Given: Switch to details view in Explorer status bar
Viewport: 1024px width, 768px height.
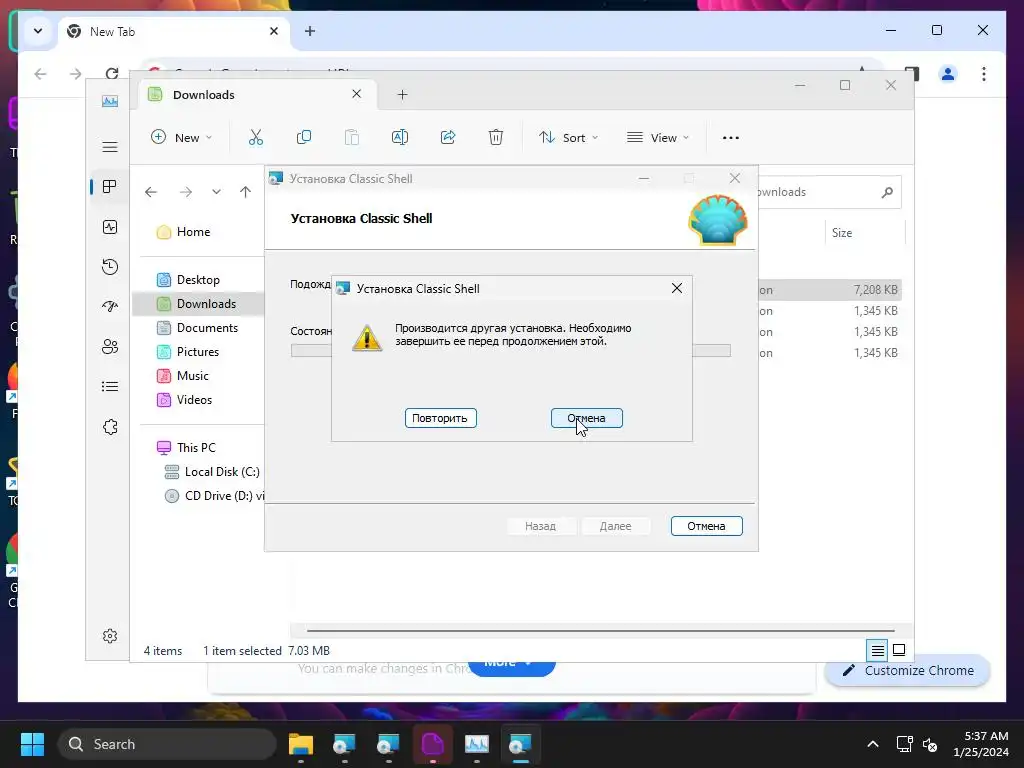Looking at the screenshot, I should click(877, 650).
